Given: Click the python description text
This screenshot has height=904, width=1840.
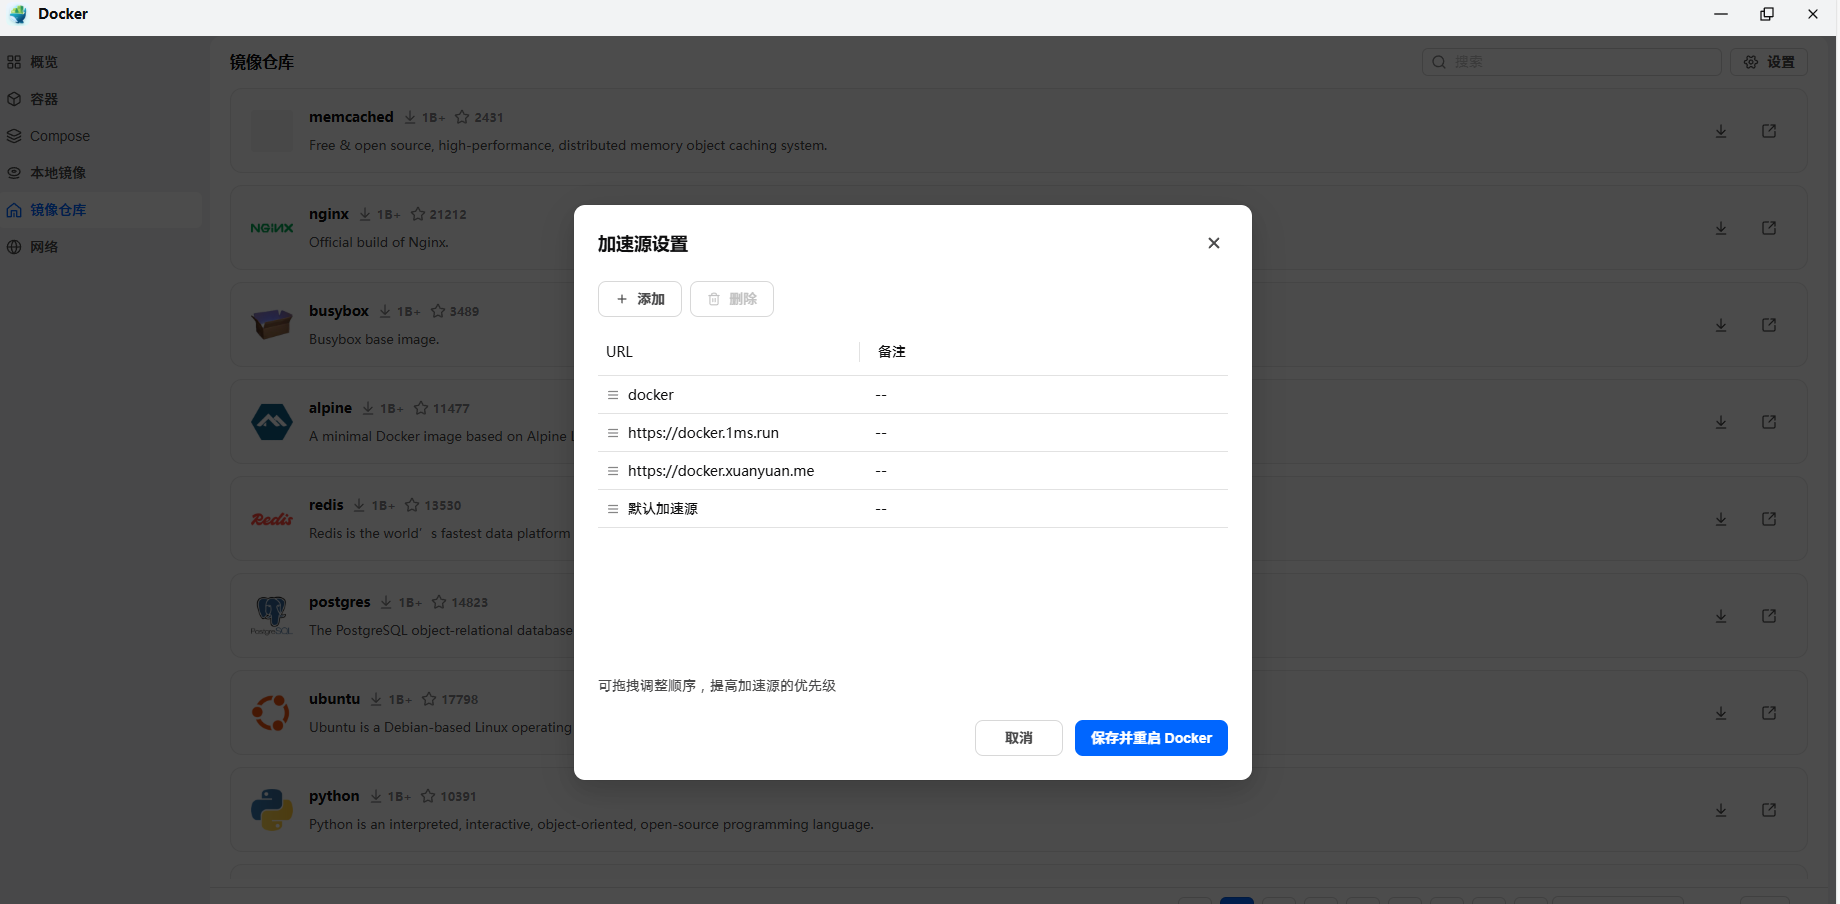Looking at the screenshot, I should [591, 824].
